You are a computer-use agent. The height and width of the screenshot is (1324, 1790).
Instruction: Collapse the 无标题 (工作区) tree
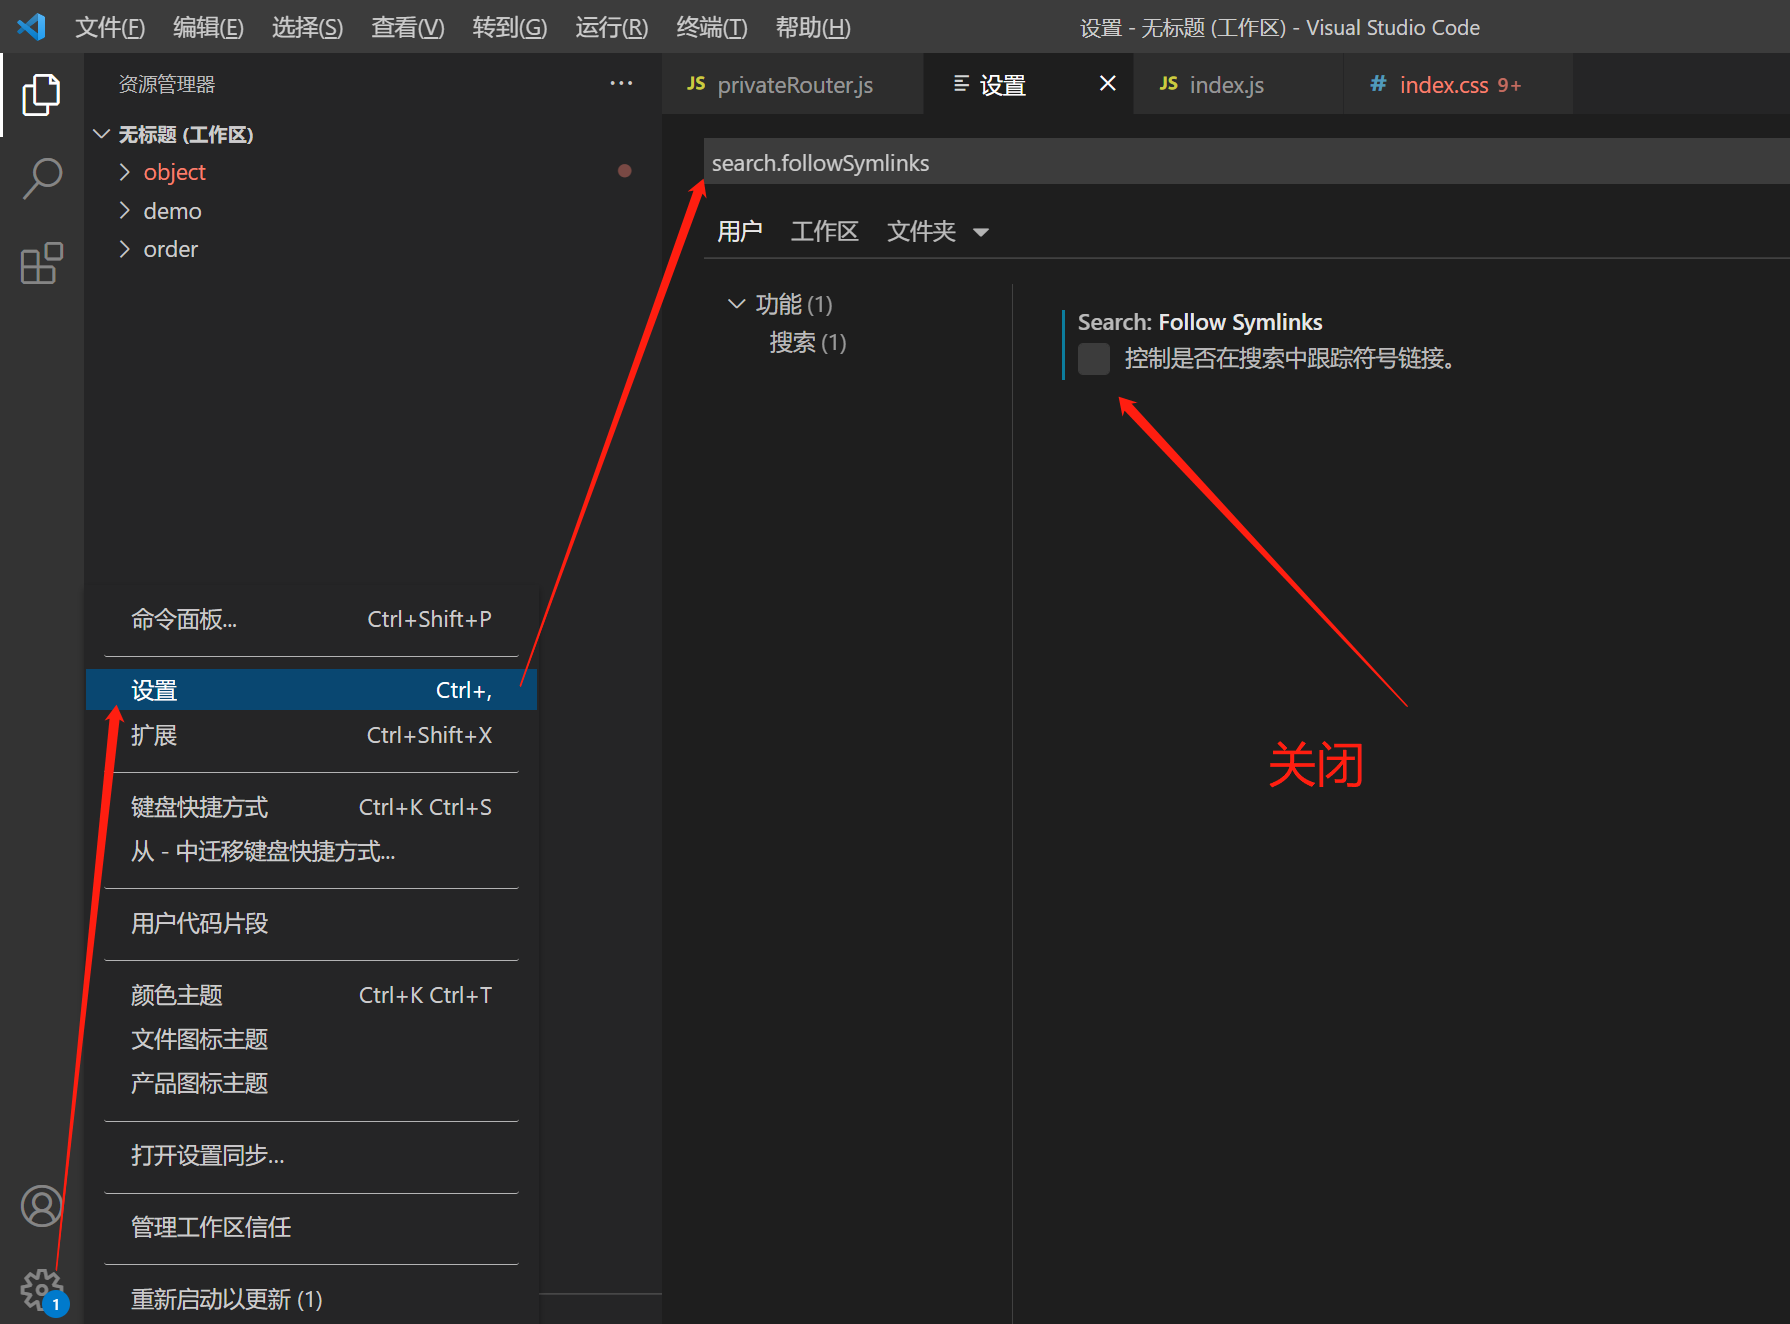click(101, 133)
